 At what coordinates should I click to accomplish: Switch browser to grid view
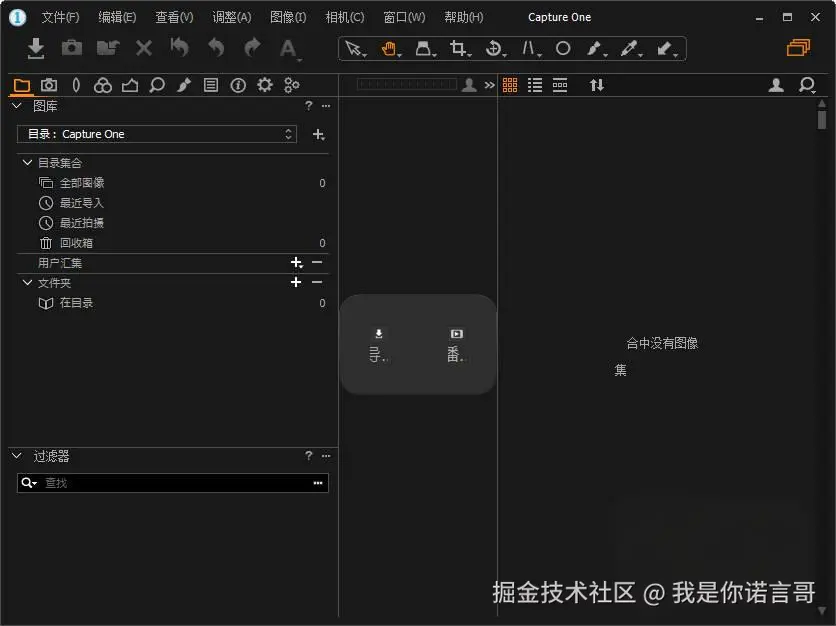point(510,85)
